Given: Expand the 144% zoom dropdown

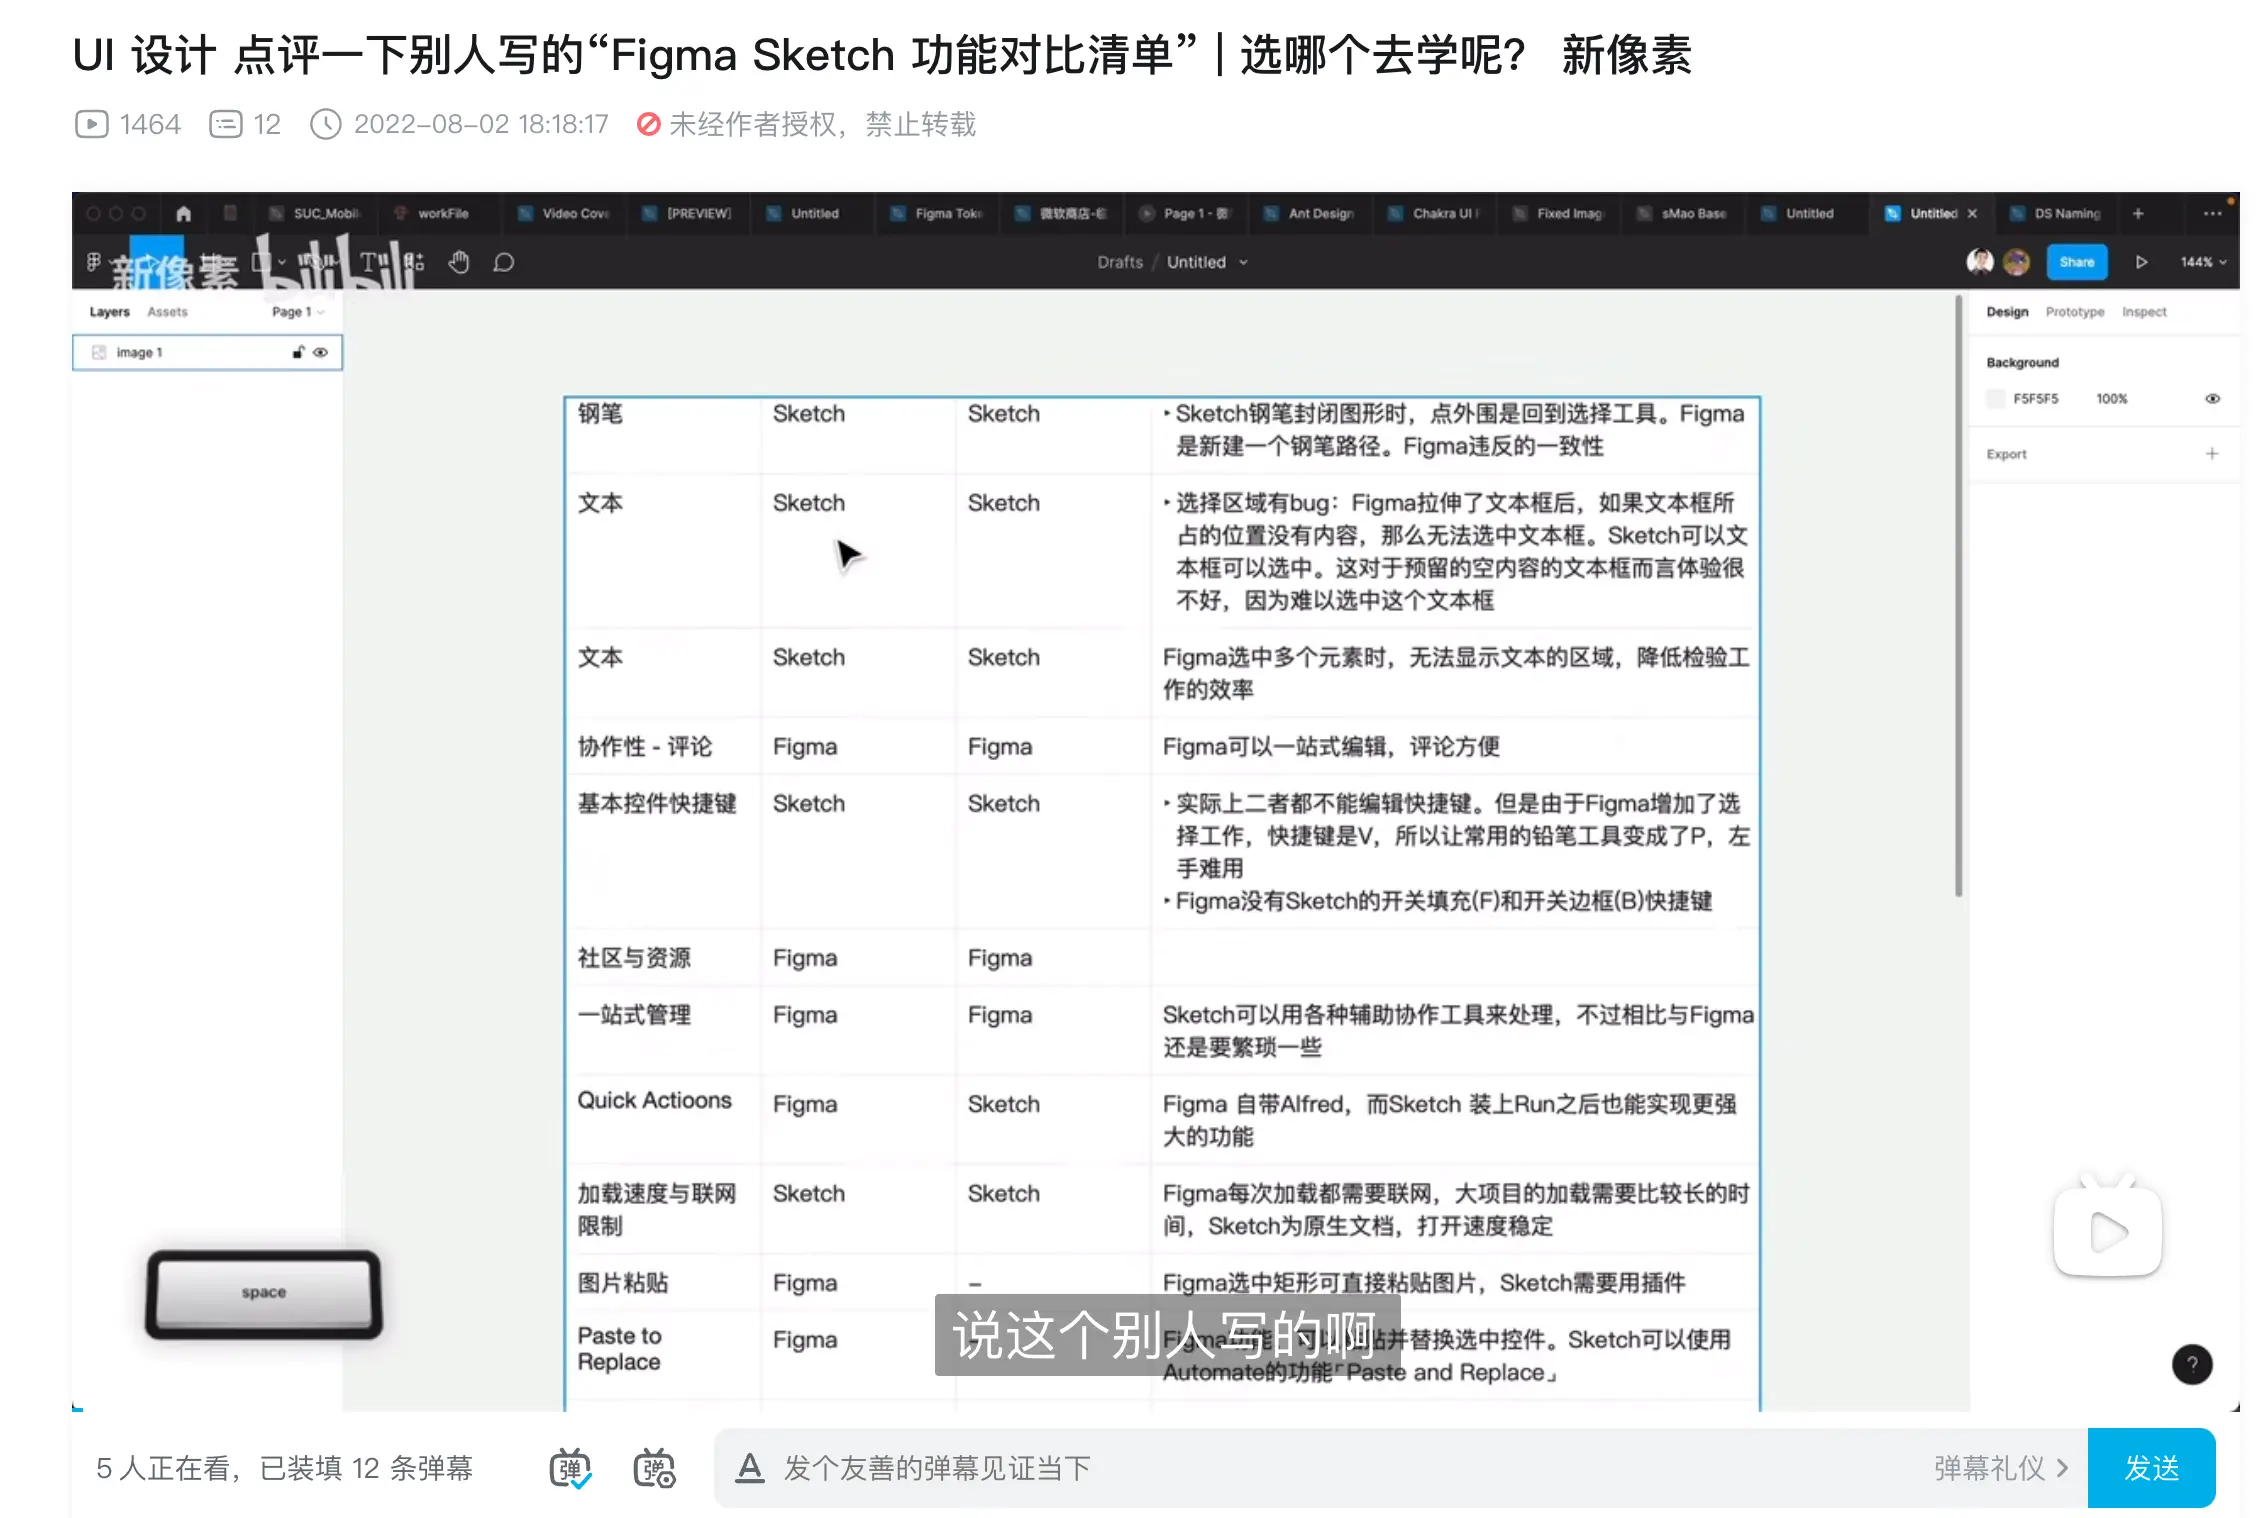Looking at the screenshot, I should point(2204,262).
